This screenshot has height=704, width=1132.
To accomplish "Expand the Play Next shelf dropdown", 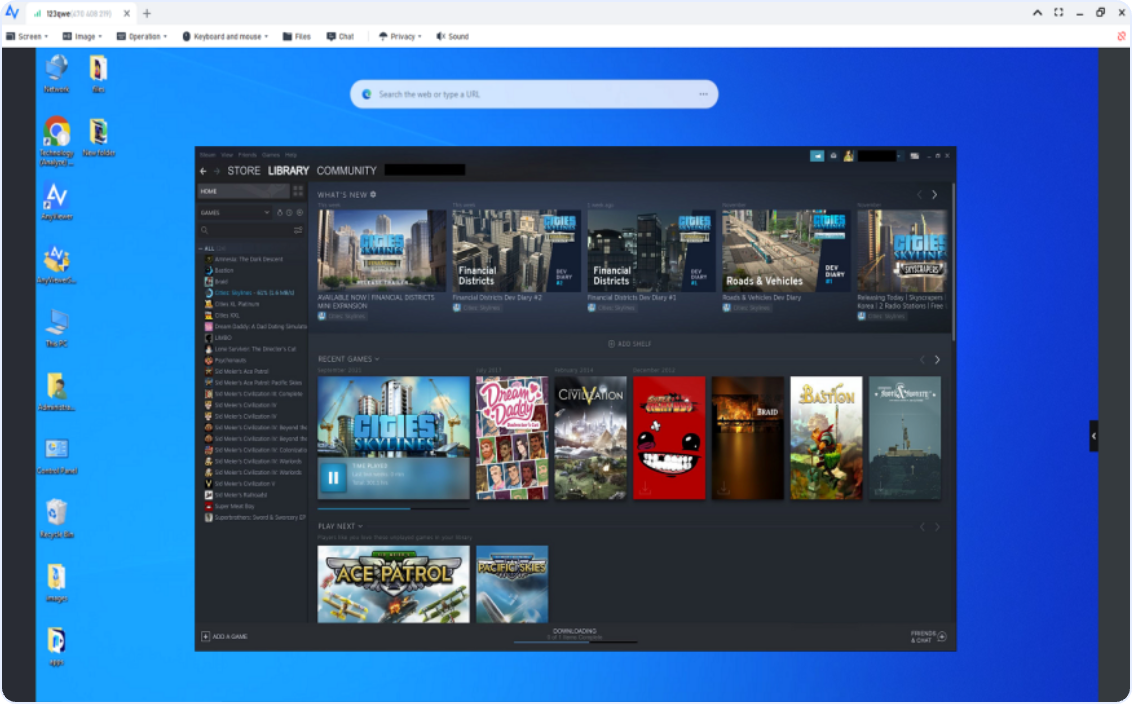I will click(360, 526).
